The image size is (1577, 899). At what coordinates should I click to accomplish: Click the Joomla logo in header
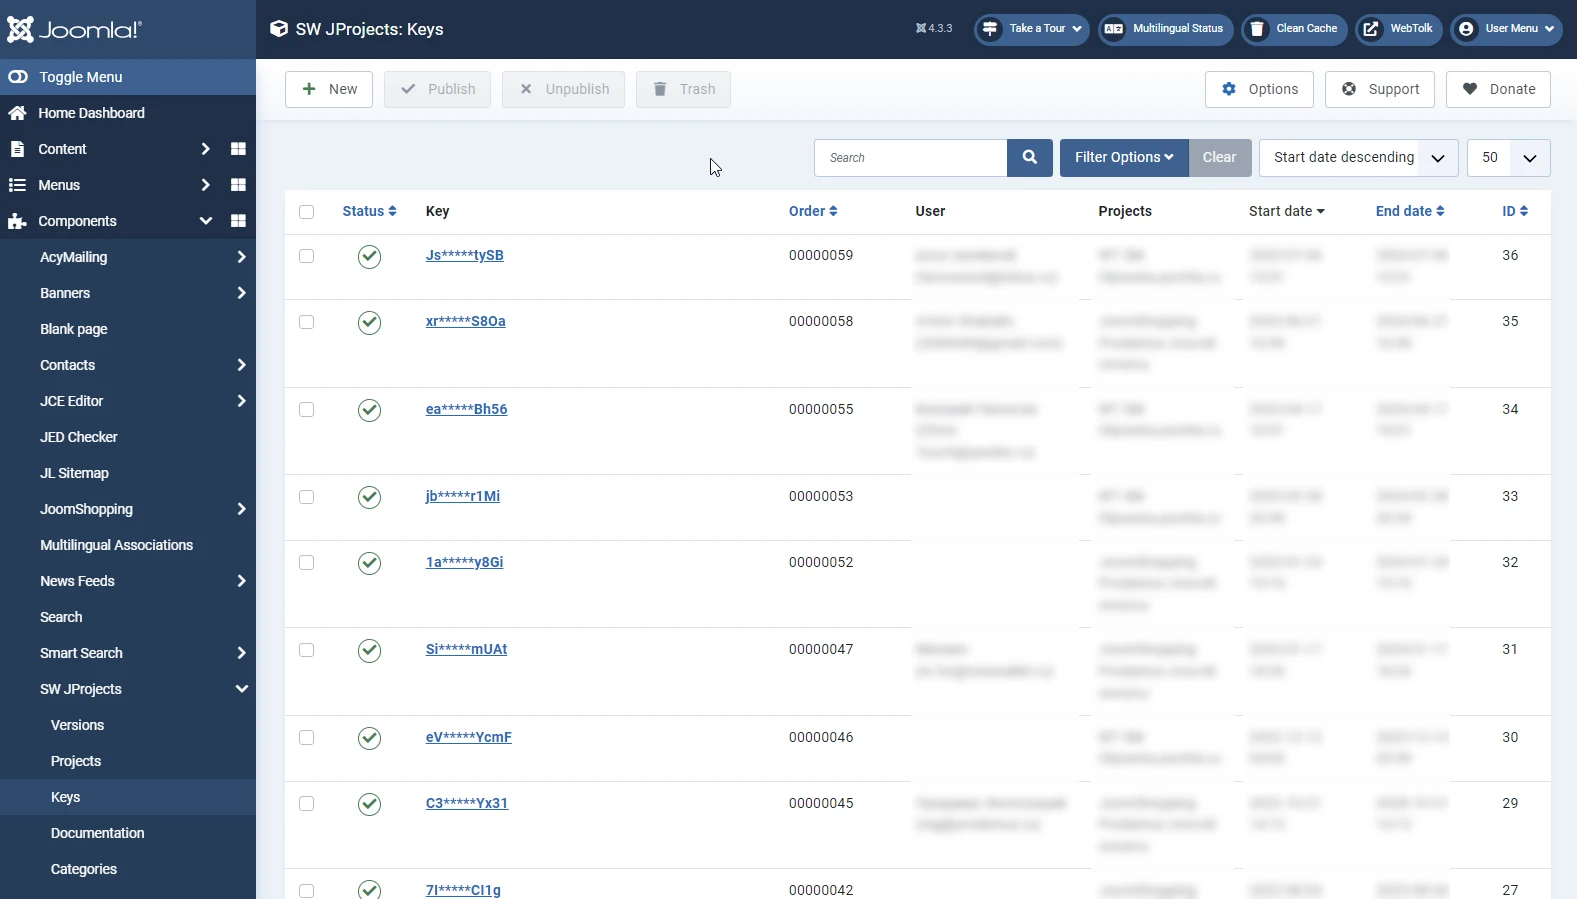pos(75,29)
